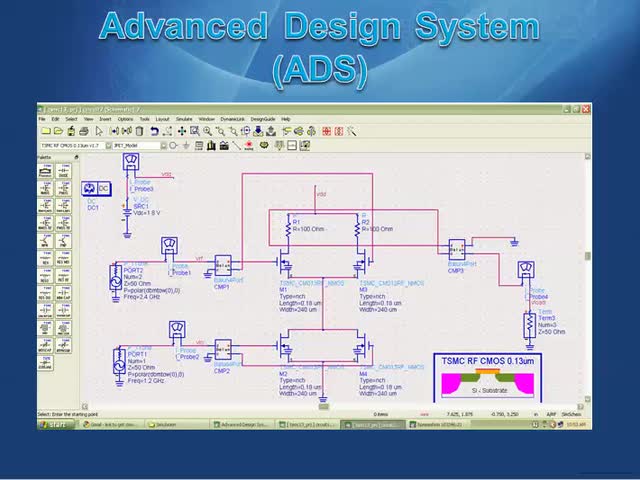Open the DynamicLink menu
Screen dimensions: 640x480
point(233,119)
